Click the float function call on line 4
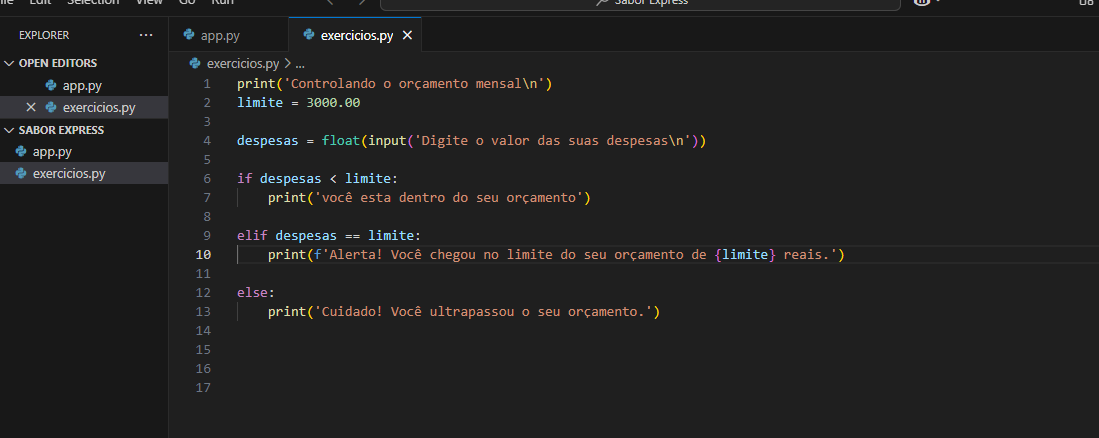 [341, 141]
